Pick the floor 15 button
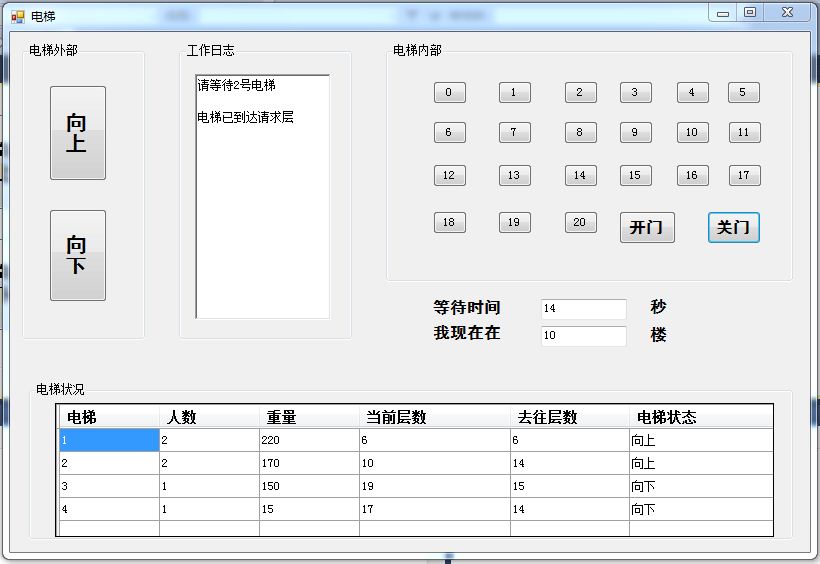 pos(635,175)
